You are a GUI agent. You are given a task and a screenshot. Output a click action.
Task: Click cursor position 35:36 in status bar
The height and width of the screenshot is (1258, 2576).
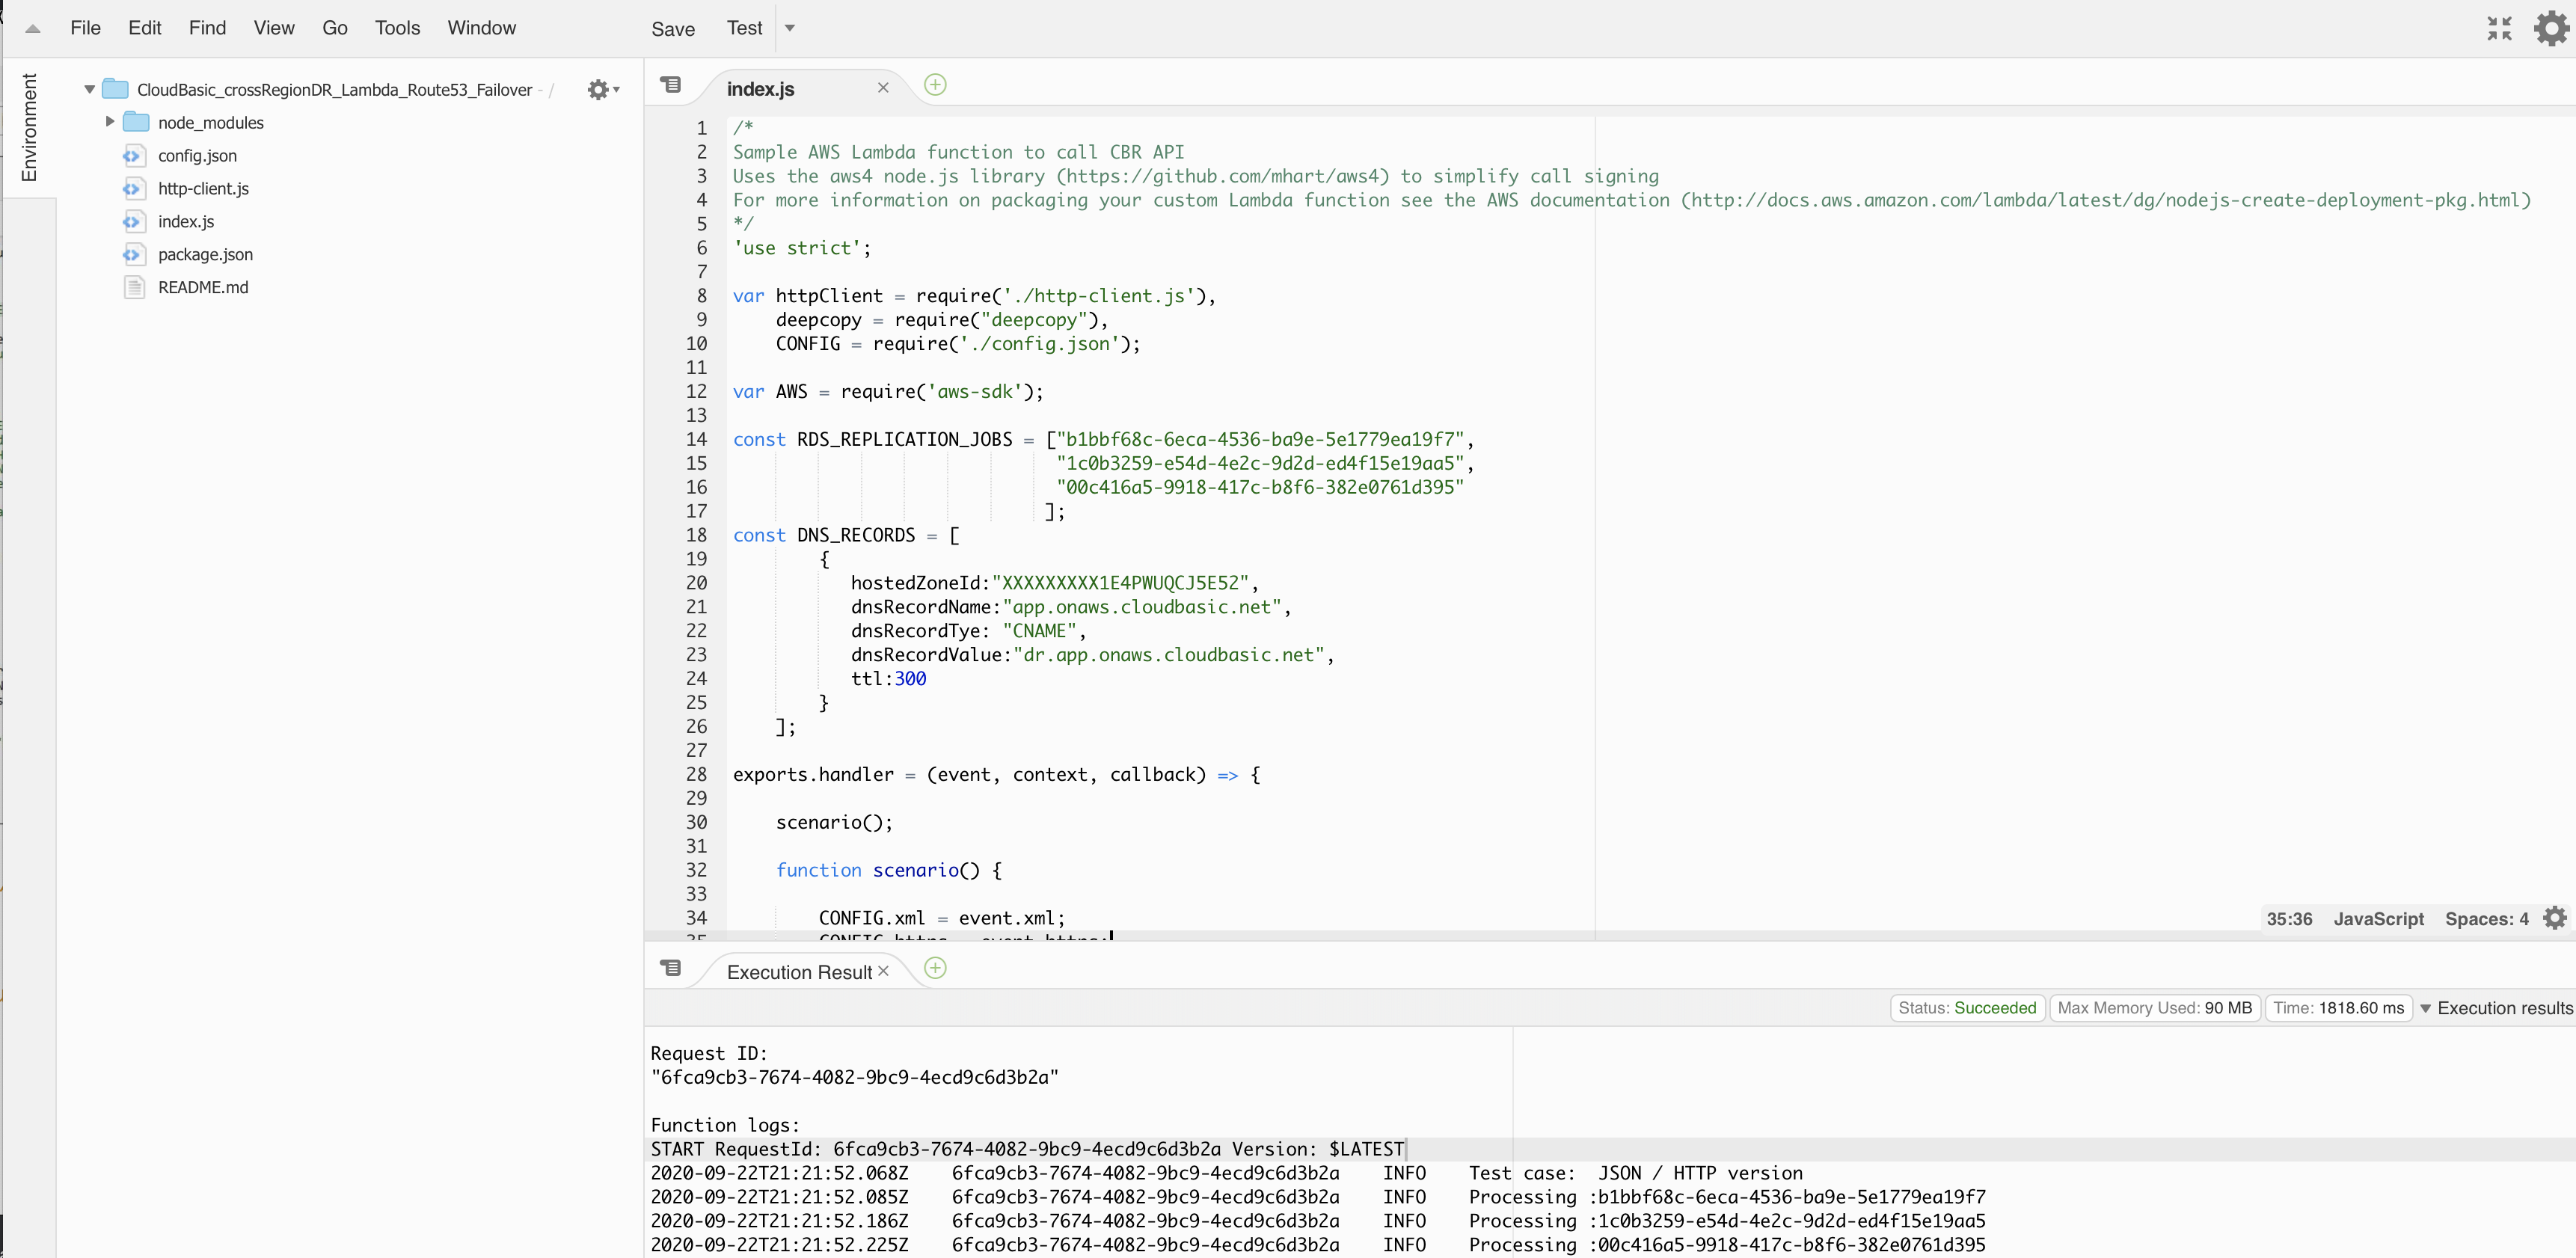click(x=2289, y=919)
